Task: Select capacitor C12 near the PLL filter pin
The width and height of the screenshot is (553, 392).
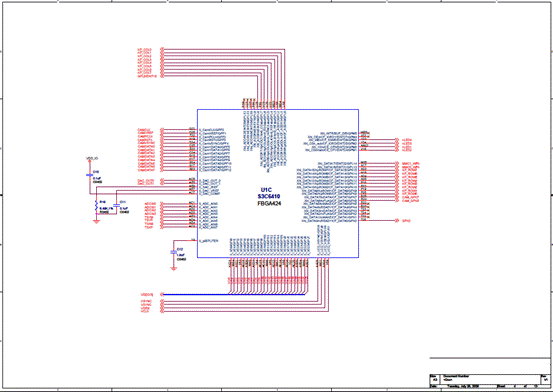Action: [173, 252]
